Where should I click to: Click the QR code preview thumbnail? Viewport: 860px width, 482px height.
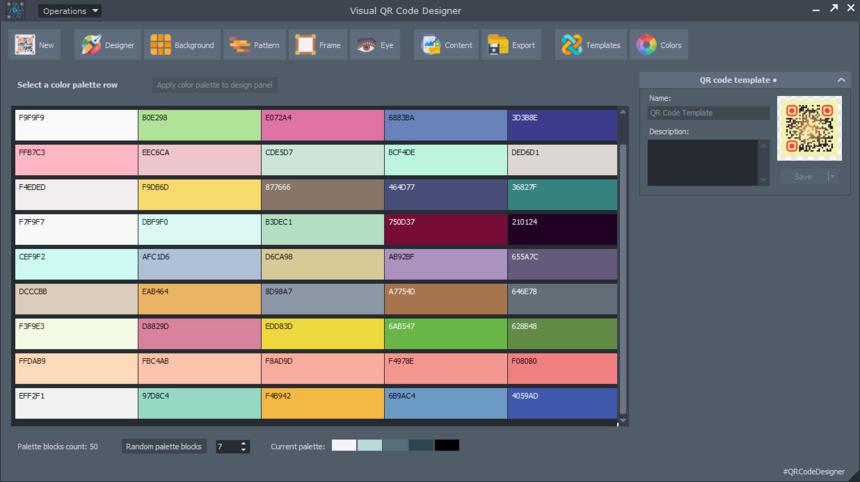coord(809,128)
